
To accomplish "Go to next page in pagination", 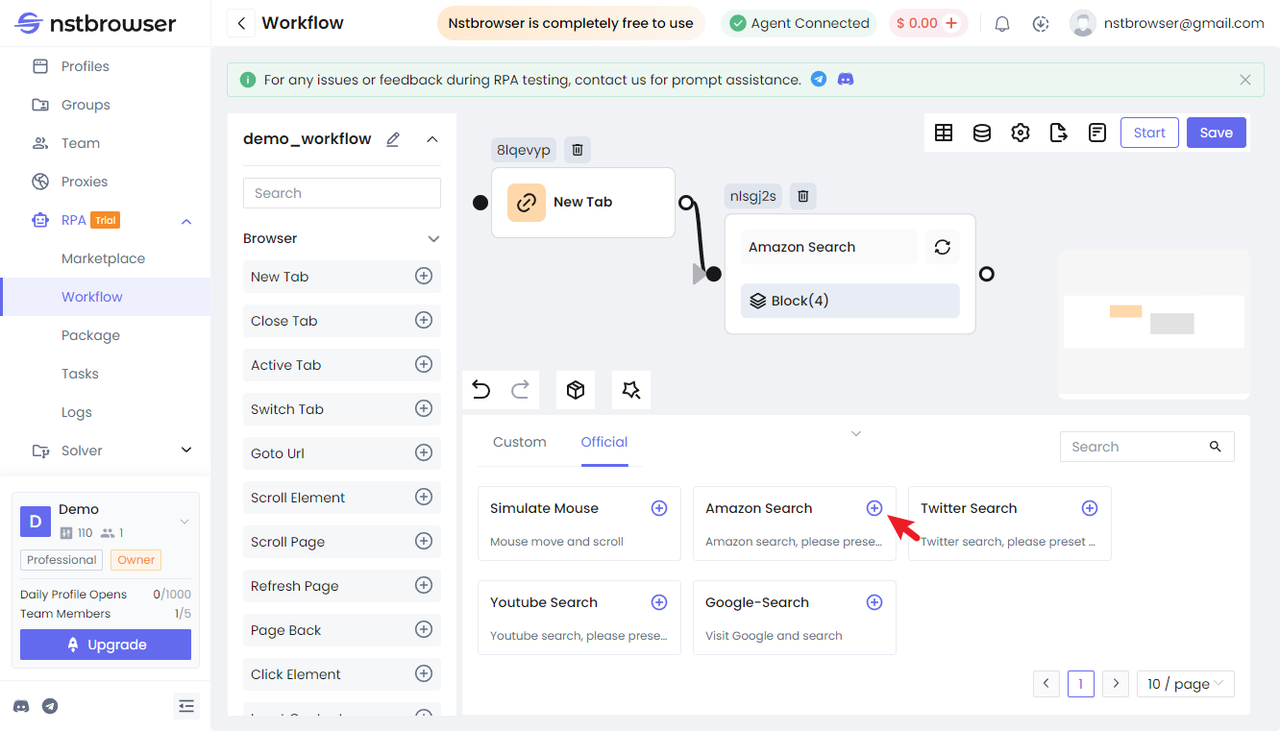I will pos(1117,684).
